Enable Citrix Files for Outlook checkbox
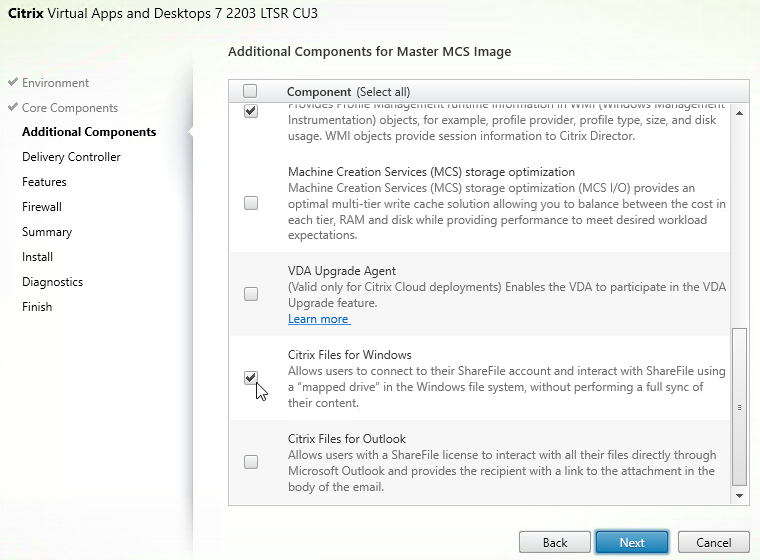 point(251,462)
